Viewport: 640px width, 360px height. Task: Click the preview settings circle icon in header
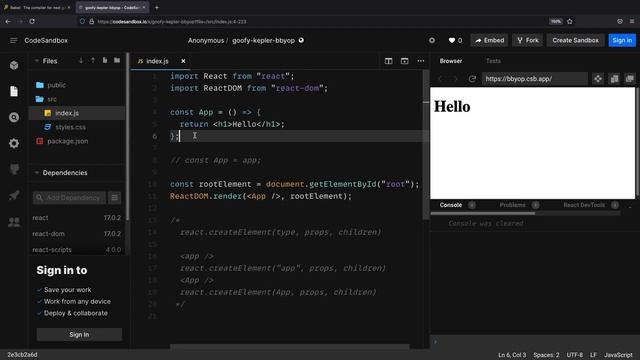click(432, 40)
